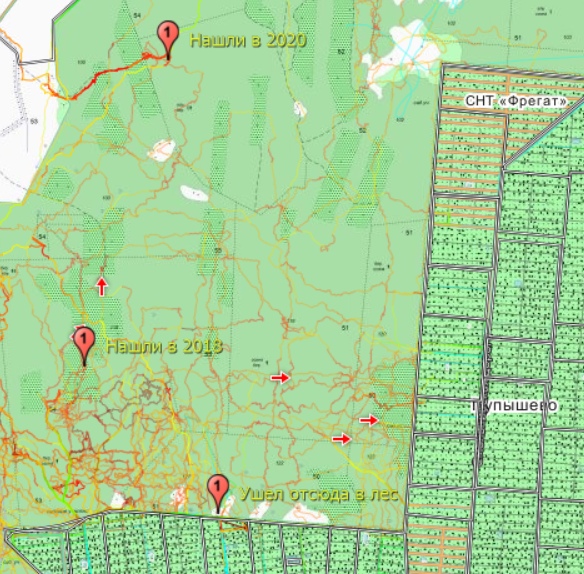This screenshot has width=584, height=574.
Task: Click the small white oval lake
Action: tap(194, 193)
